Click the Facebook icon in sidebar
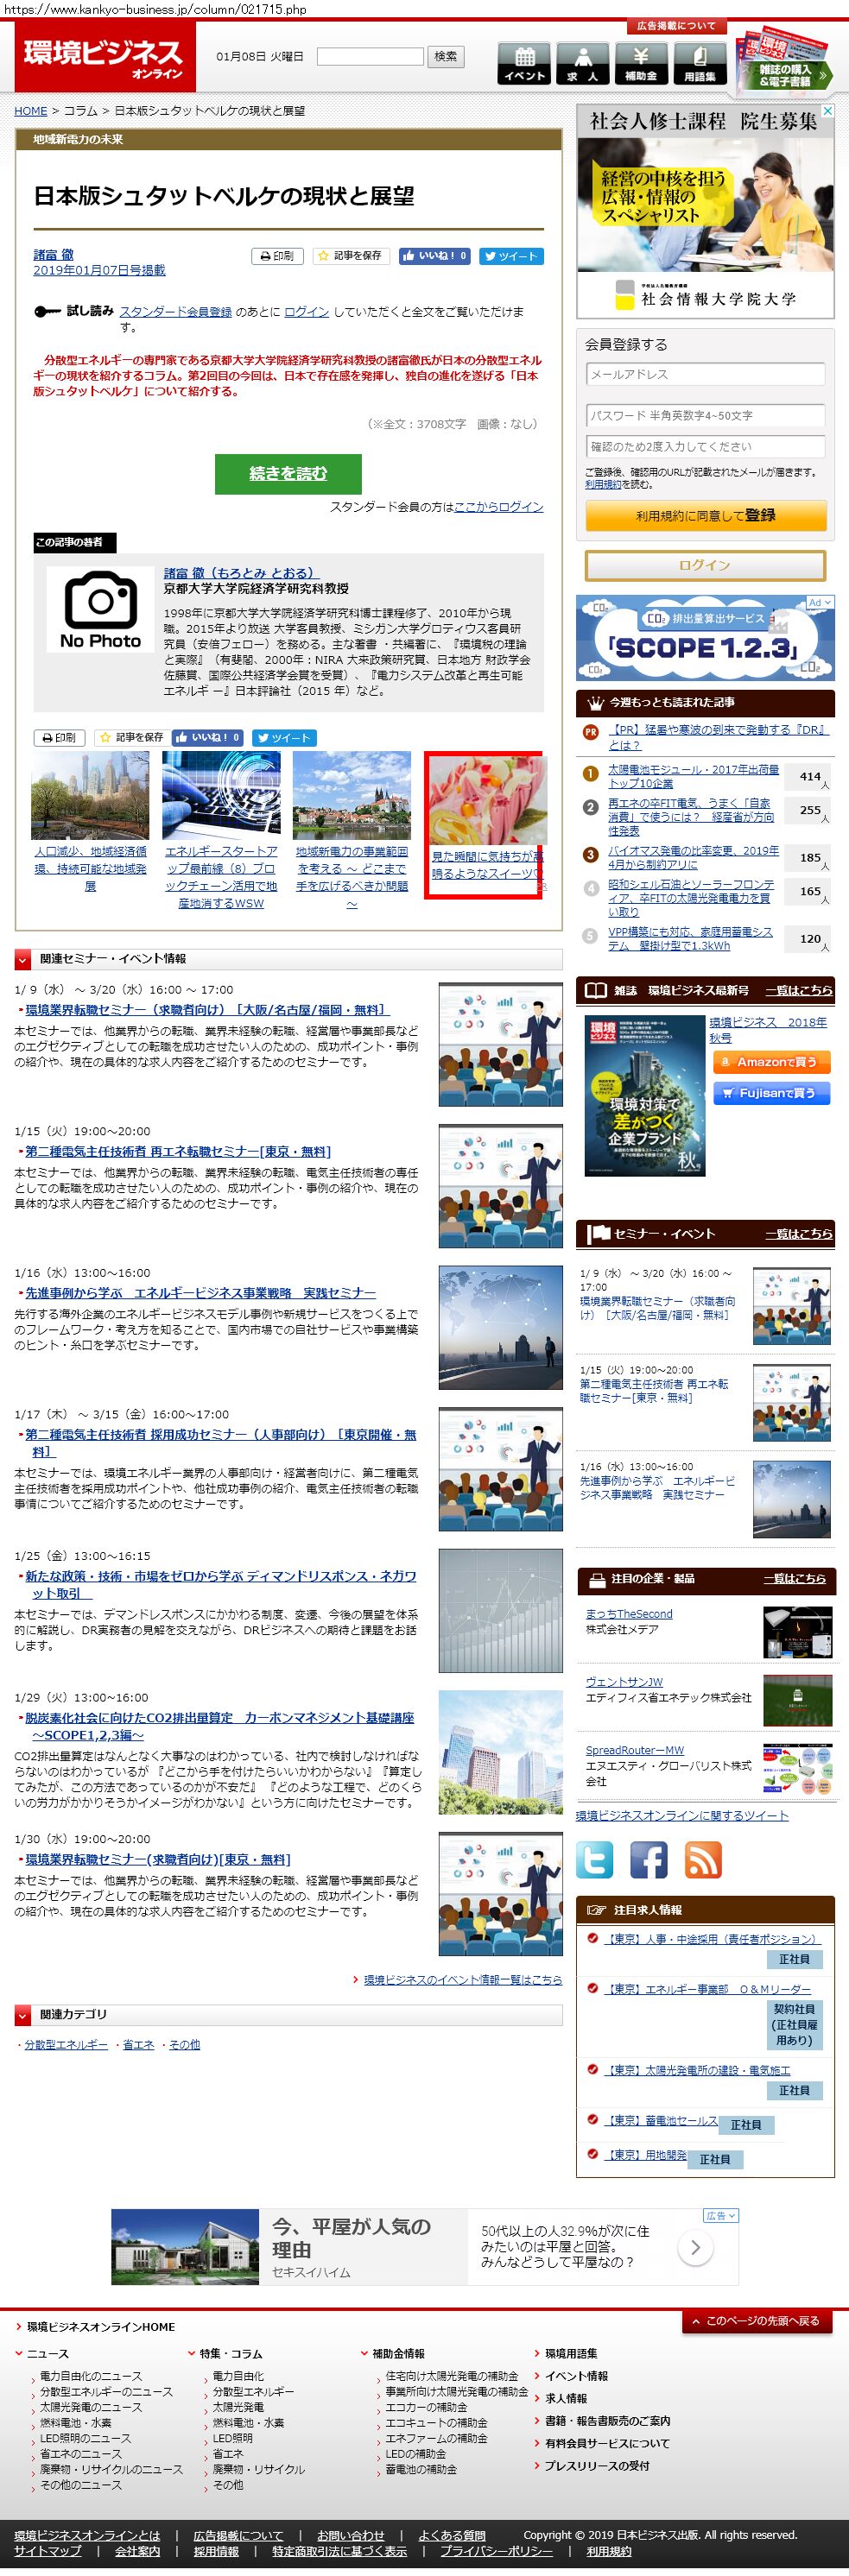 pyautogui.click(x=648, y=1859)
